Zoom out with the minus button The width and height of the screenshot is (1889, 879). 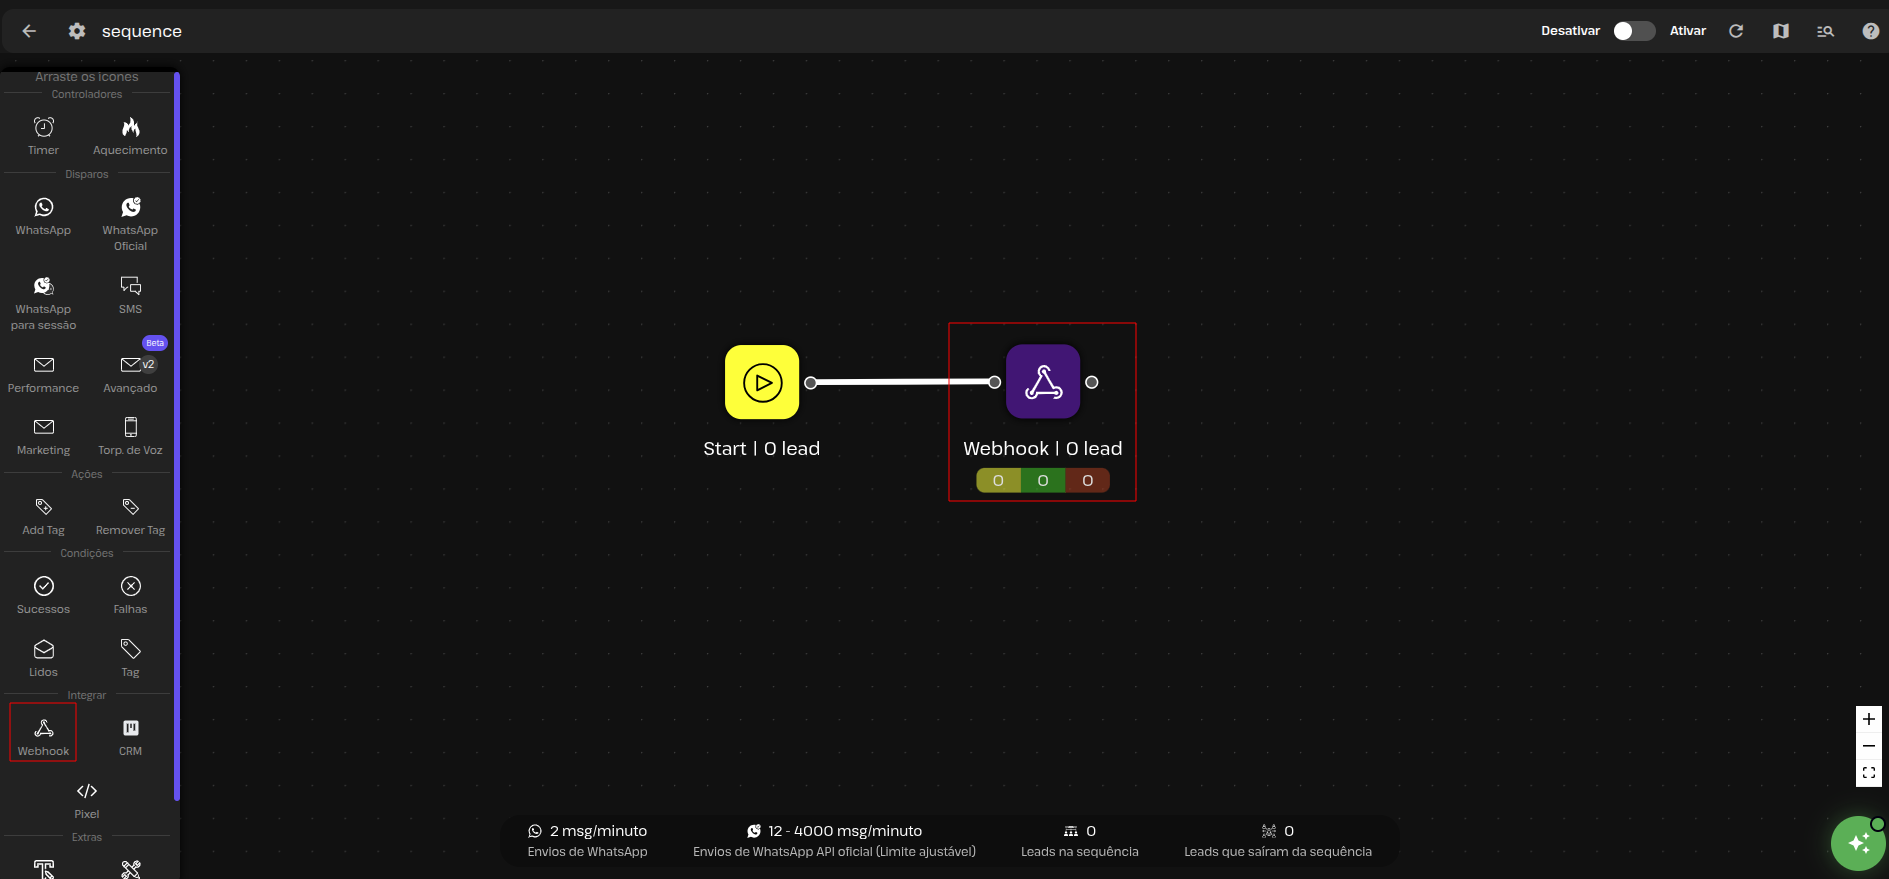(x=1868, y=746)
